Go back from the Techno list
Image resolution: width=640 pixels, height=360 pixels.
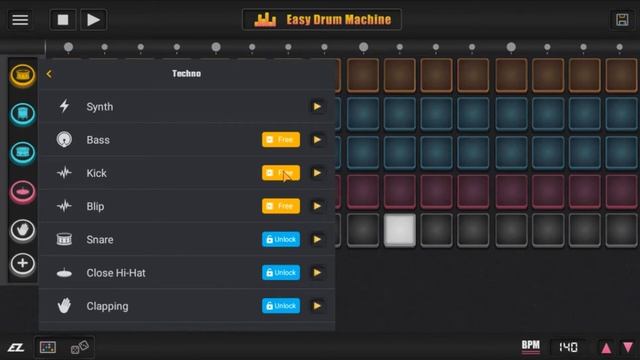coord(49,74)
